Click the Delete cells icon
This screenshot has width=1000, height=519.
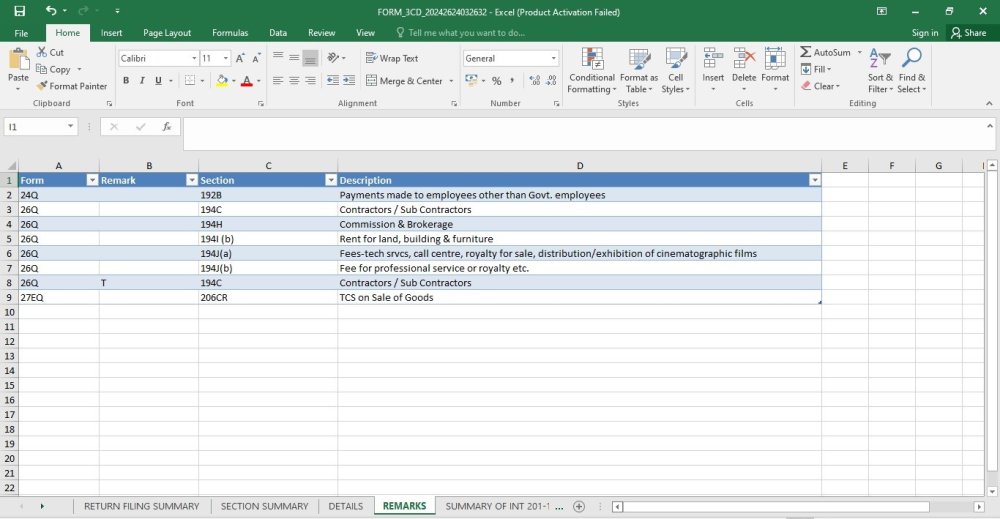(x=744, y=59)
